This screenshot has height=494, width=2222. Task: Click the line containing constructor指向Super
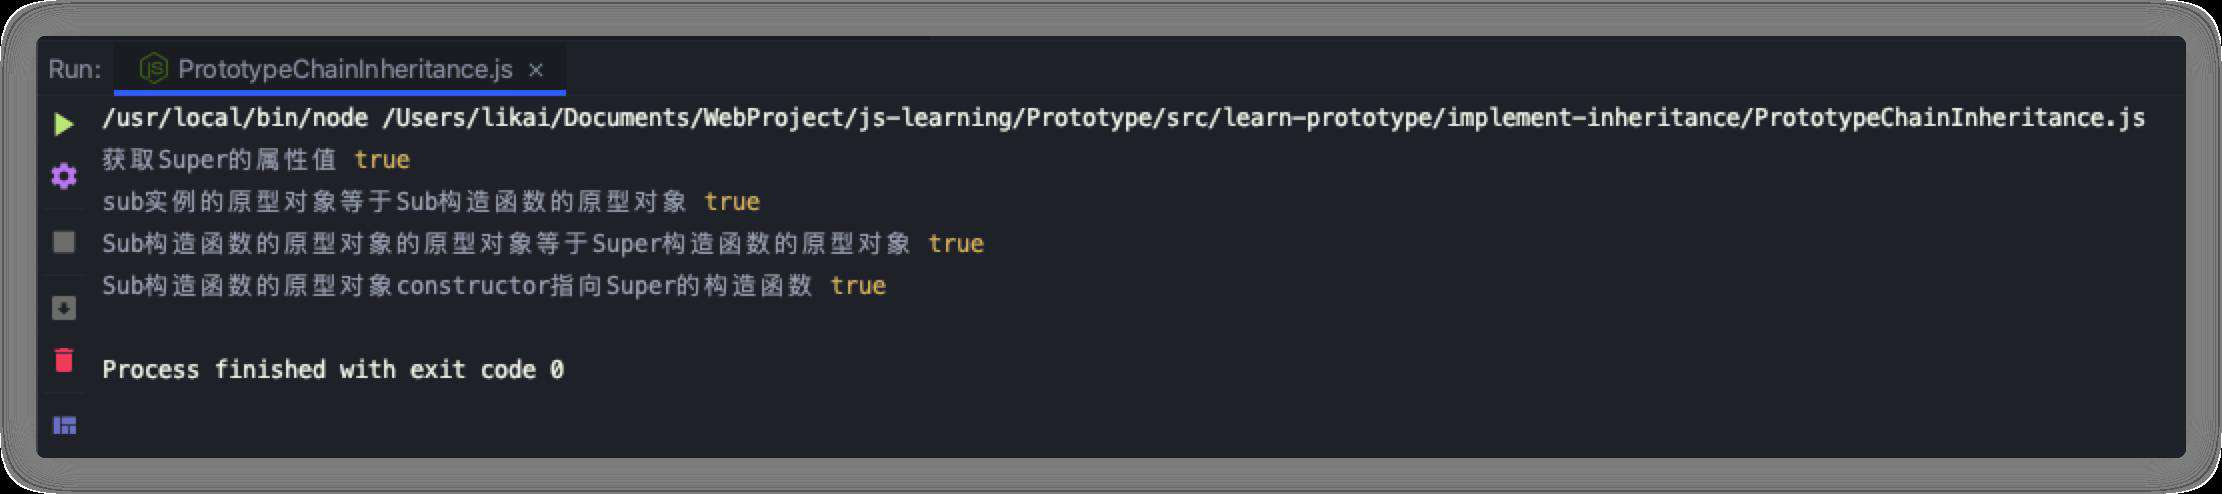[494, 286]
